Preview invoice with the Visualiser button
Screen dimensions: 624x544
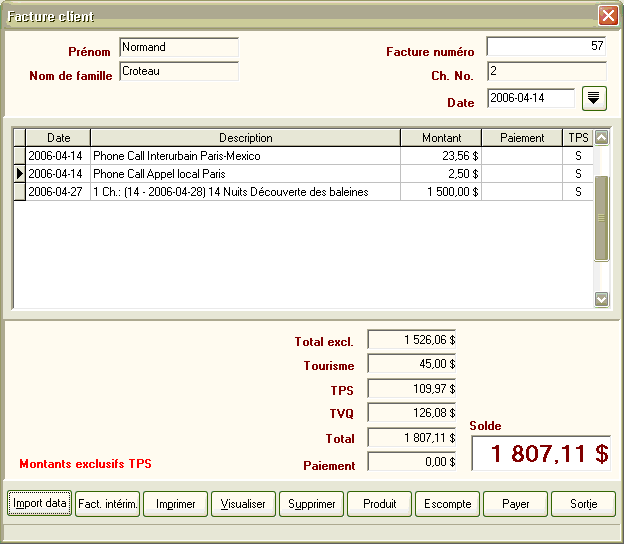[243, 504]
